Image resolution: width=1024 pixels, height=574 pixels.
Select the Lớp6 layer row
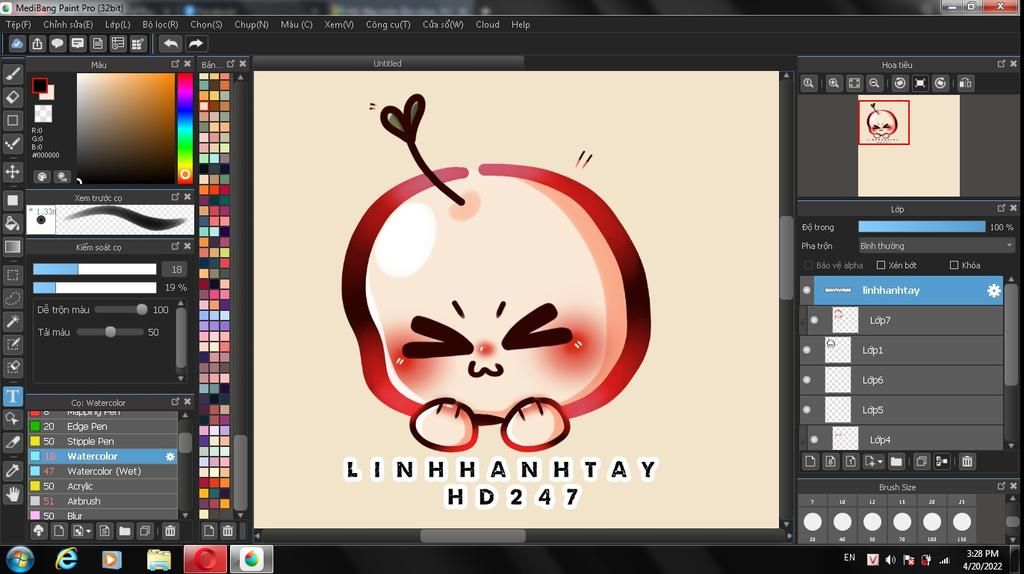(x=901, y=380)
